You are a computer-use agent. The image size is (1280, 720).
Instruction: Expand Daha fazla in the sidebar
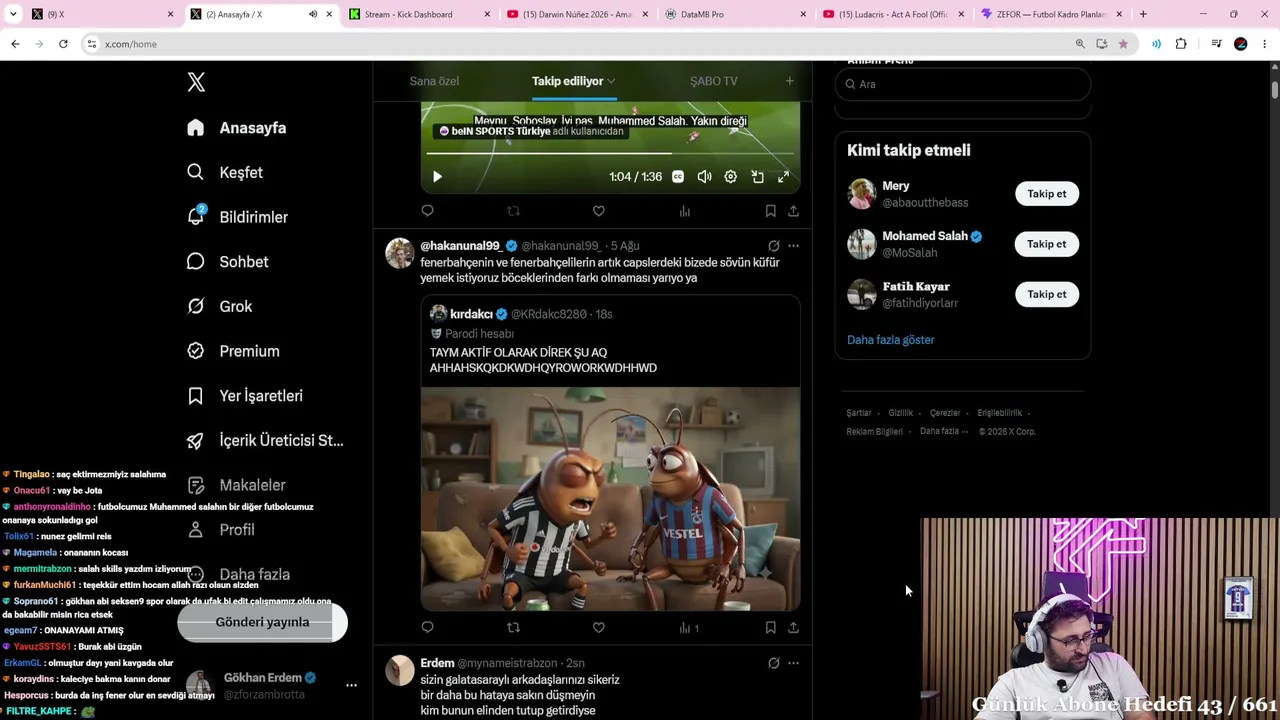tap(238, 574)
